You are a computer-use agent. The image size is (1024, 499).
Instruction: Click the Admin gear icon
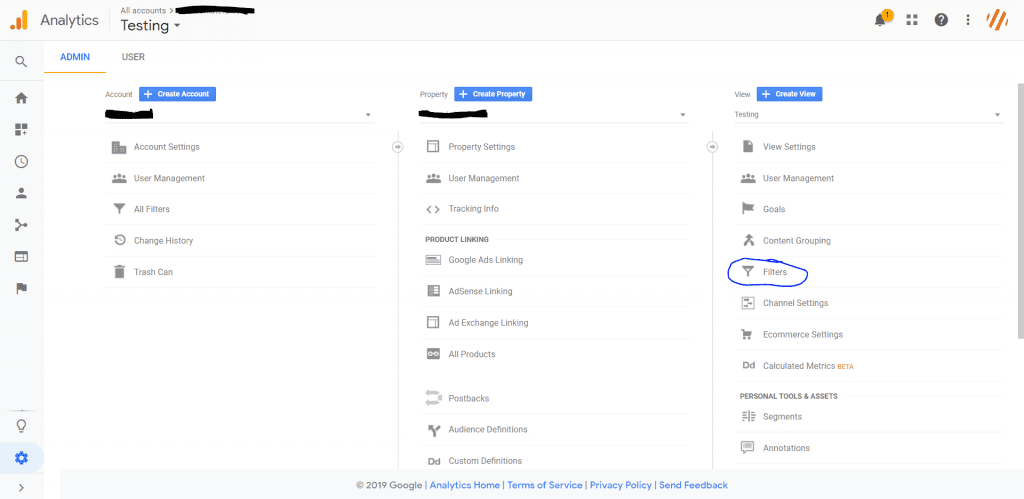[x=21, y=458]
